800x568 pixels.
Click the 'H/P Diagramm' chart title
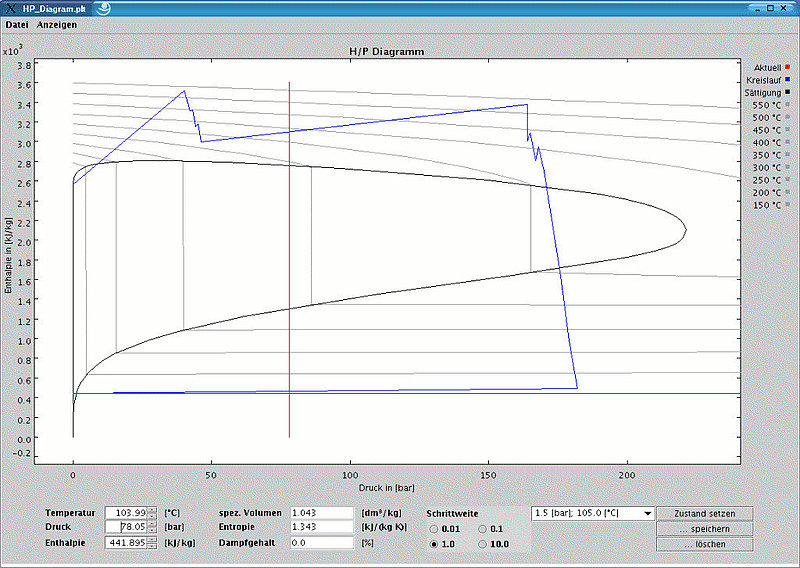point(387,52)
